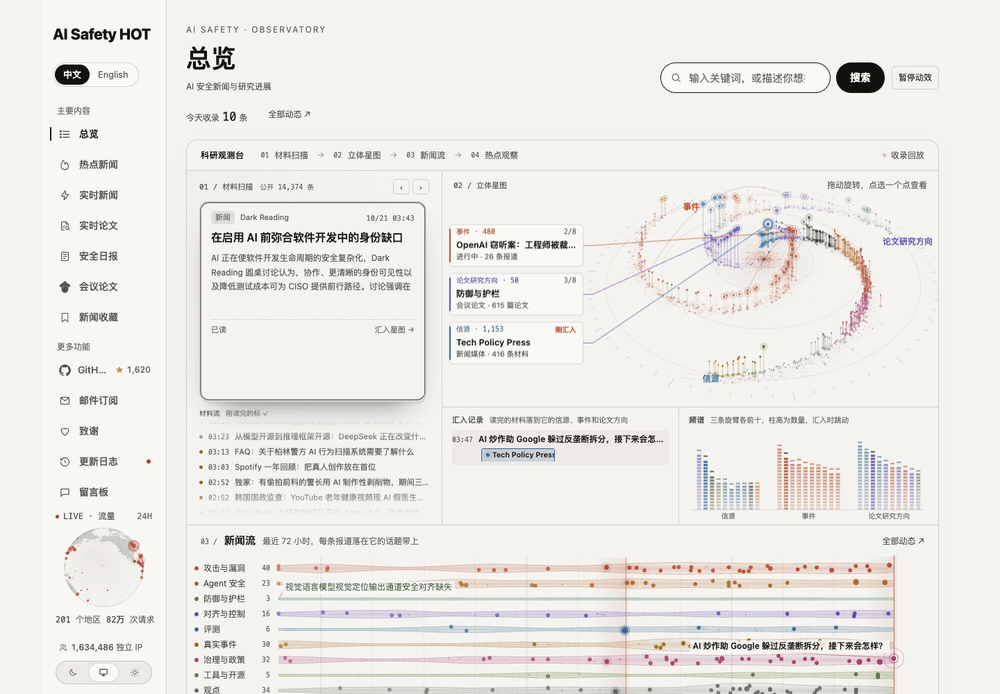The width and height of the screenshot is (1000, 694).
Task: Show the previous material card arrow
Action: pos(401,187)
